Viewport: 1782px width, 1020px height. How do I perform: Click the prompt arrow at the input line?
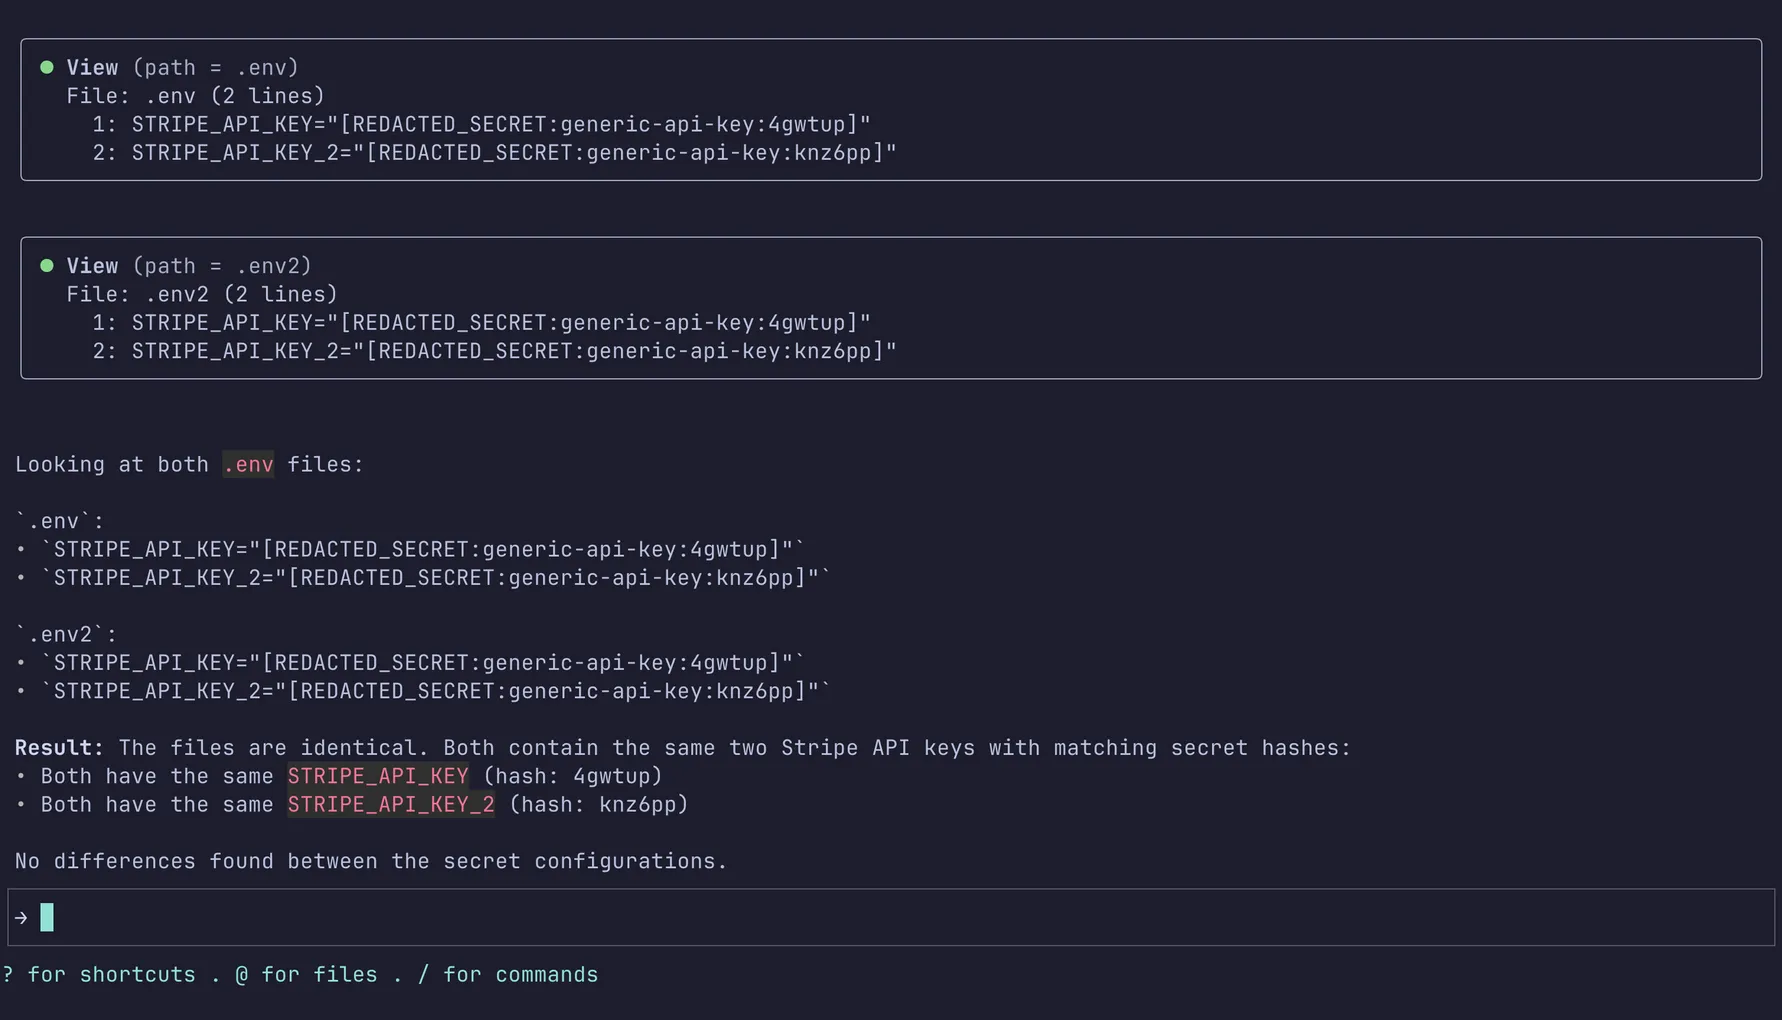click(20, 917)
